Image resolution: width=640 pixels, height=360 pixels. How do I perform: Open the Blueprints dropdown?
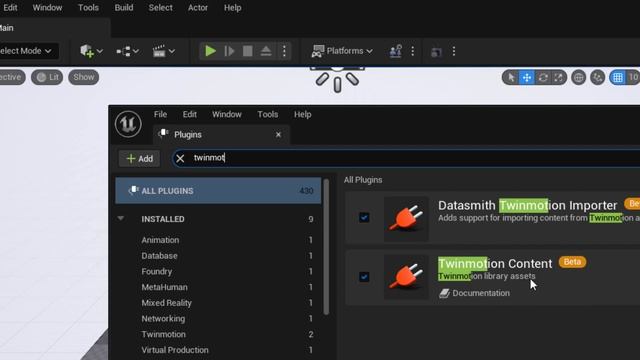[127, 51]
